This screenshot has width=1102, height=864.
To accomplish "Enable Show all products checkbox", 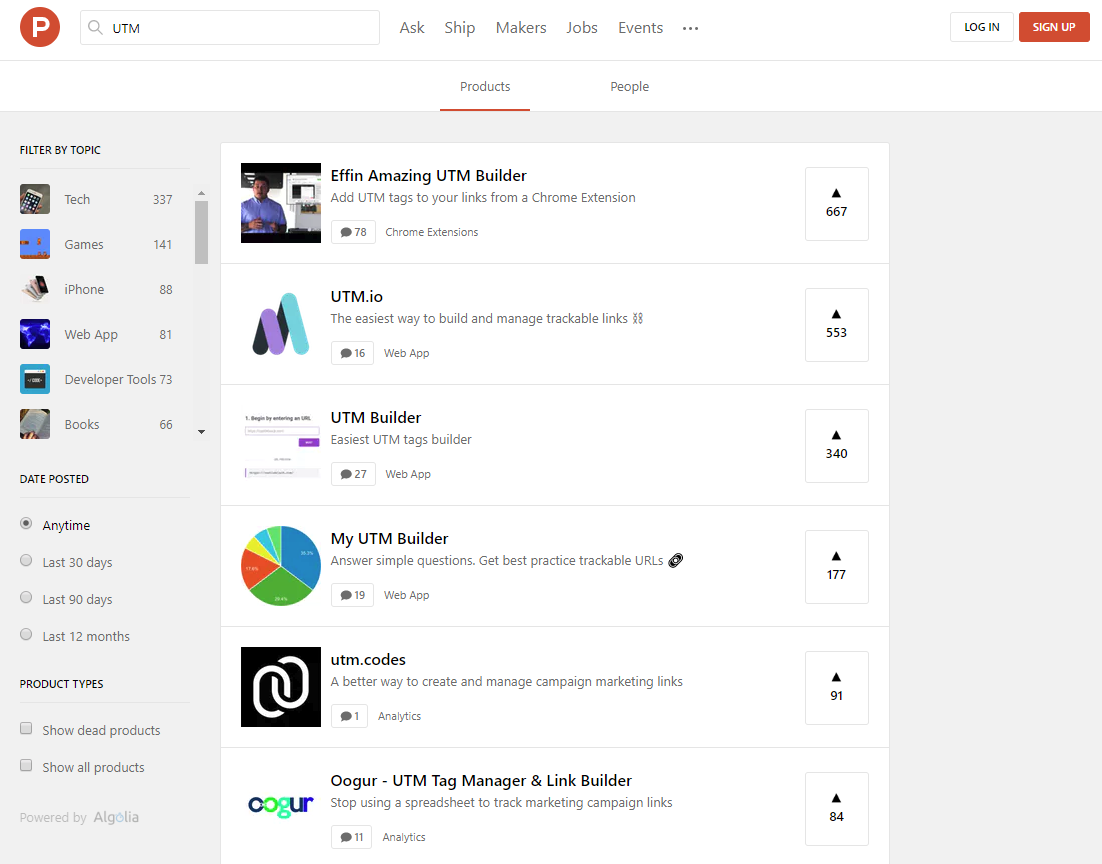I will (x=26, y=766).
